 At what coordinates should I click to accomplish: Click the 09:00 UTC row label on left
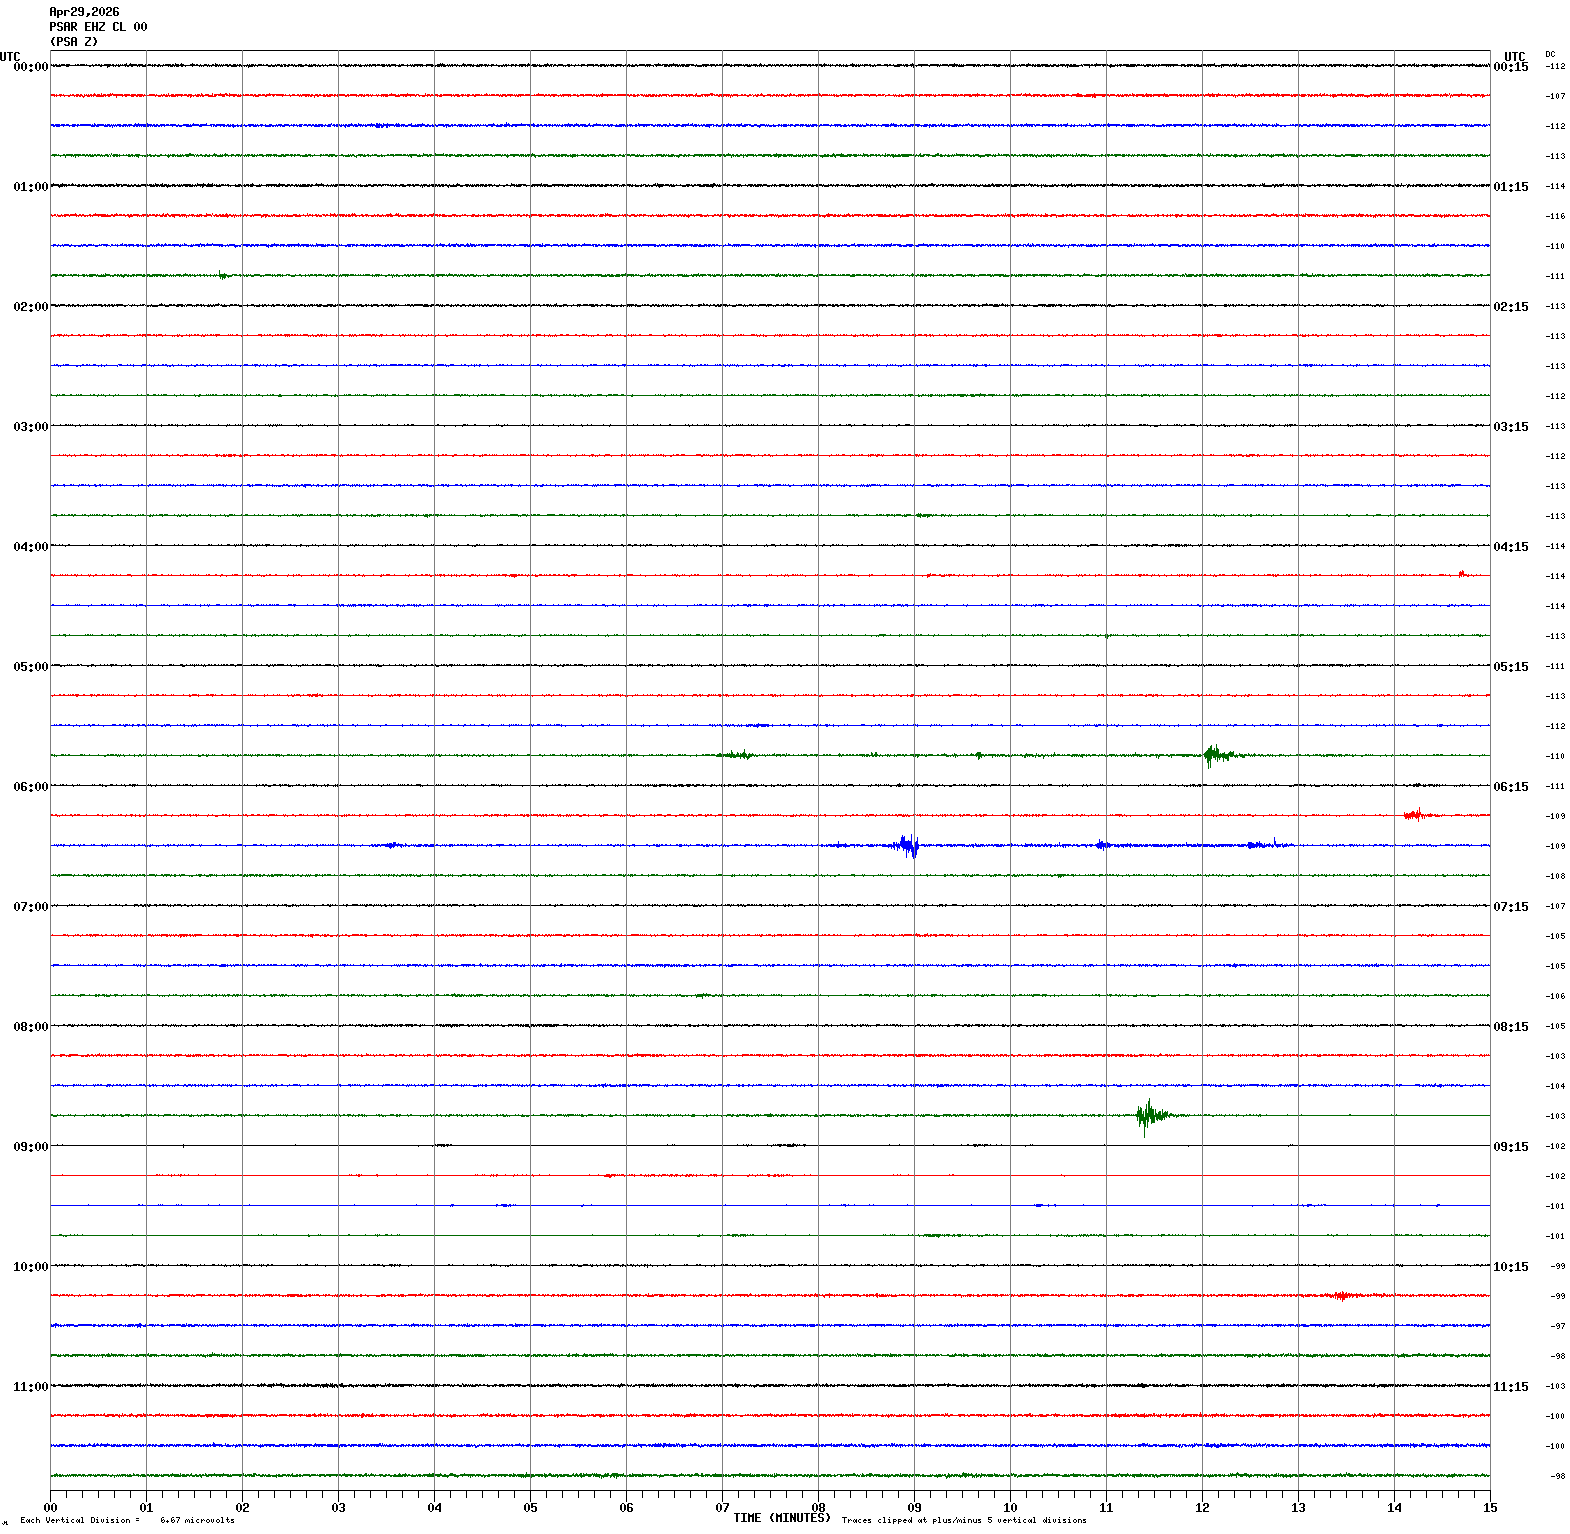click(x=30, y=1147)
